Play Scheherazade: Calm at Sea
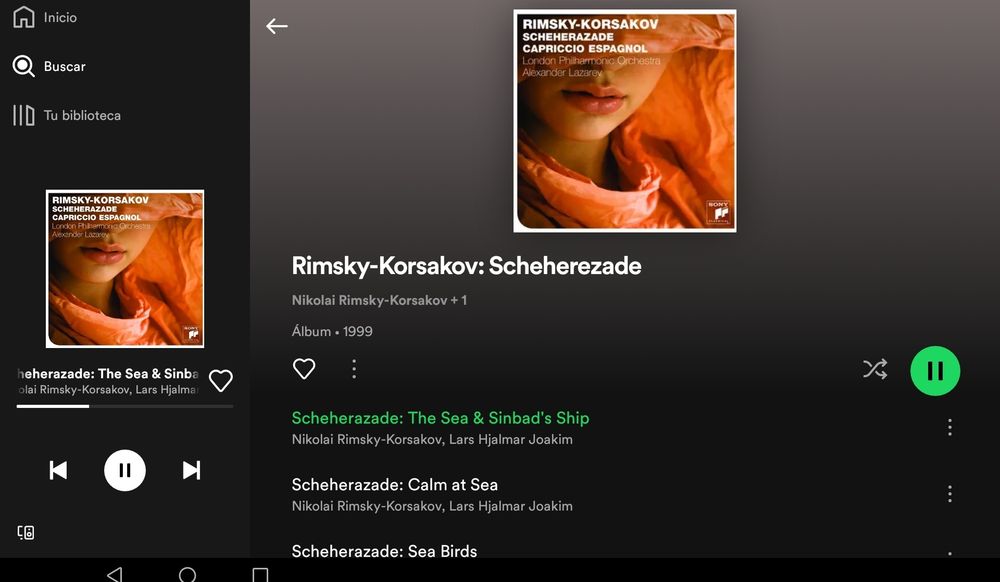This screenshot has height=582, width=1000. pyautogui.click(x=395, y=485)
